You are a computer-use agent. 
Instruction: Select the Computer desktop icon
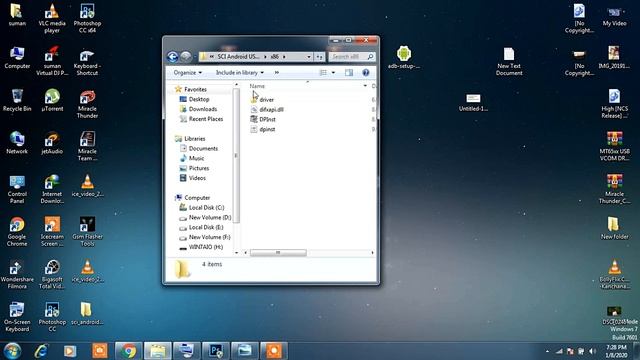pyautogui.click(x=17, y=58)
